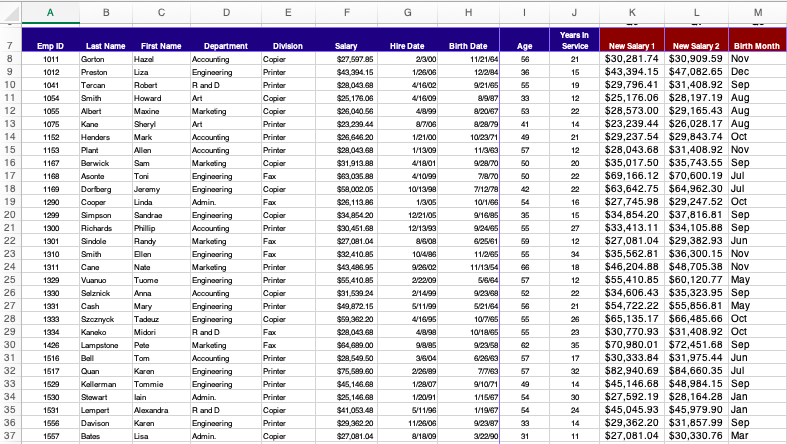Select last name cell Bates

point(106,436)
